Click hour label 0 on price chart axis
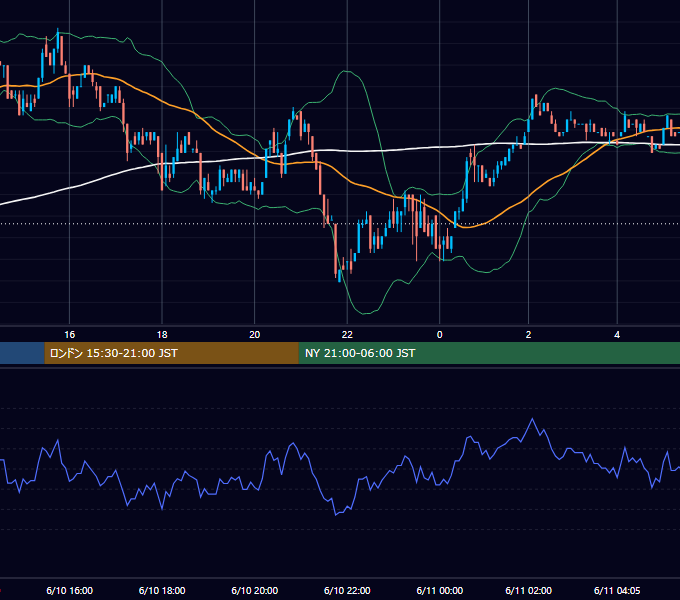680x600 pixels. pyautogui.click(x=439, y=335)
